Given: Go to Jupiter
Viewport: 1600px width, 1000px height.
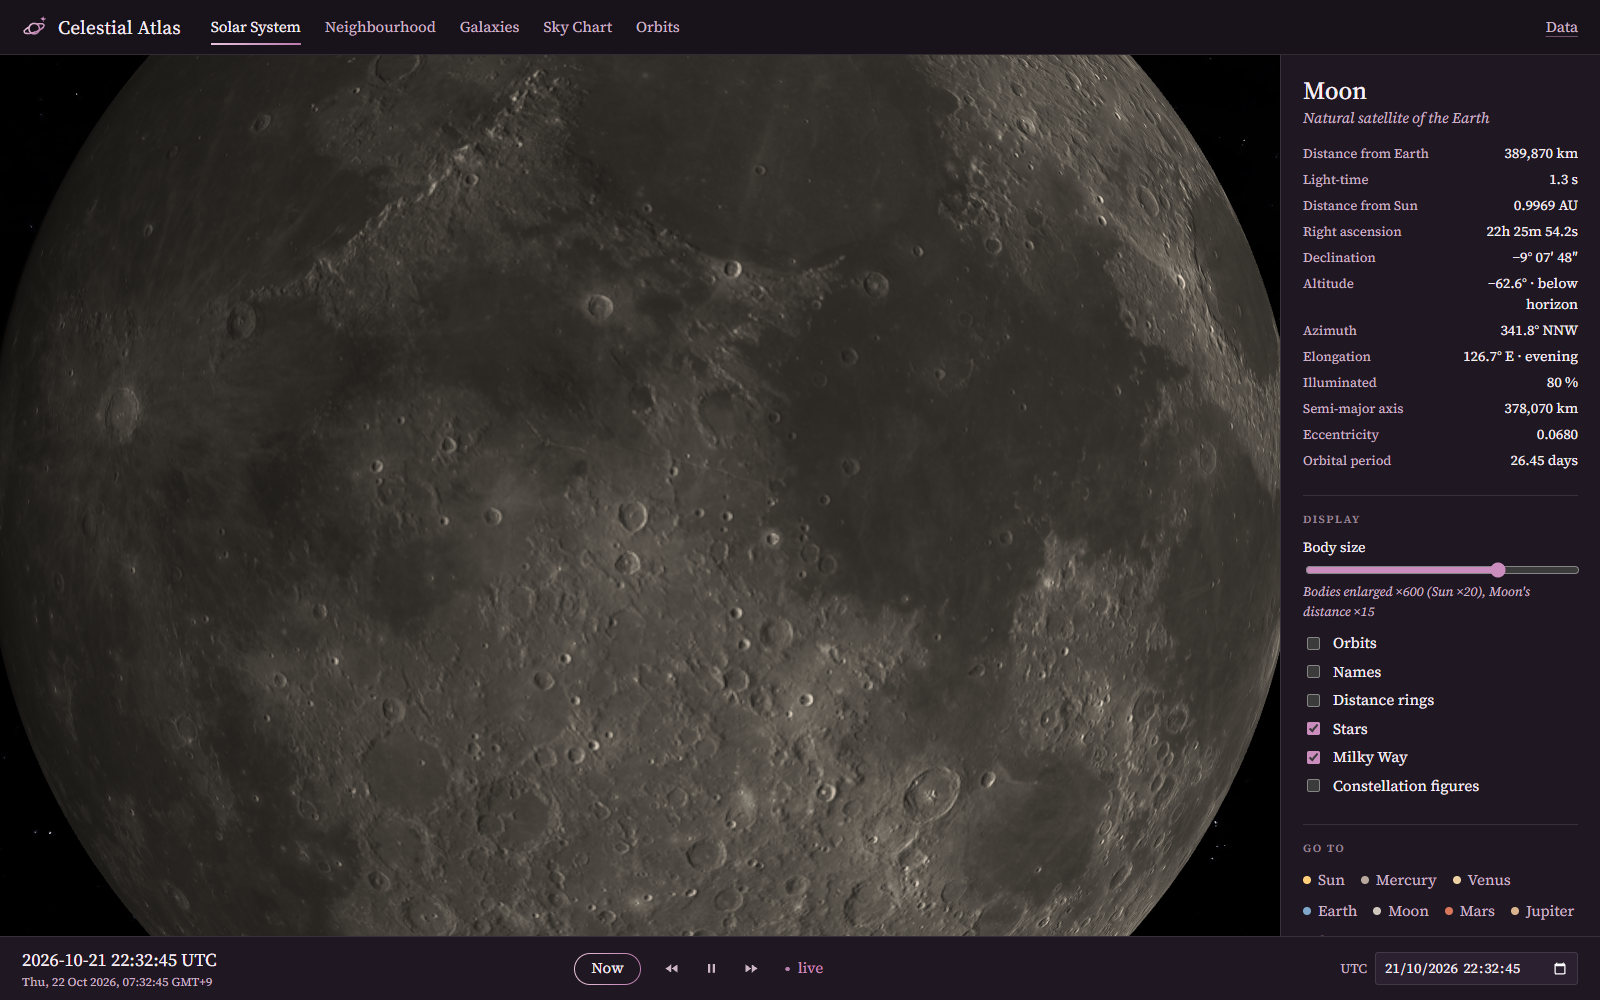Looking at the screenshot, I should pyautogui.click(x=1542, y=911).
